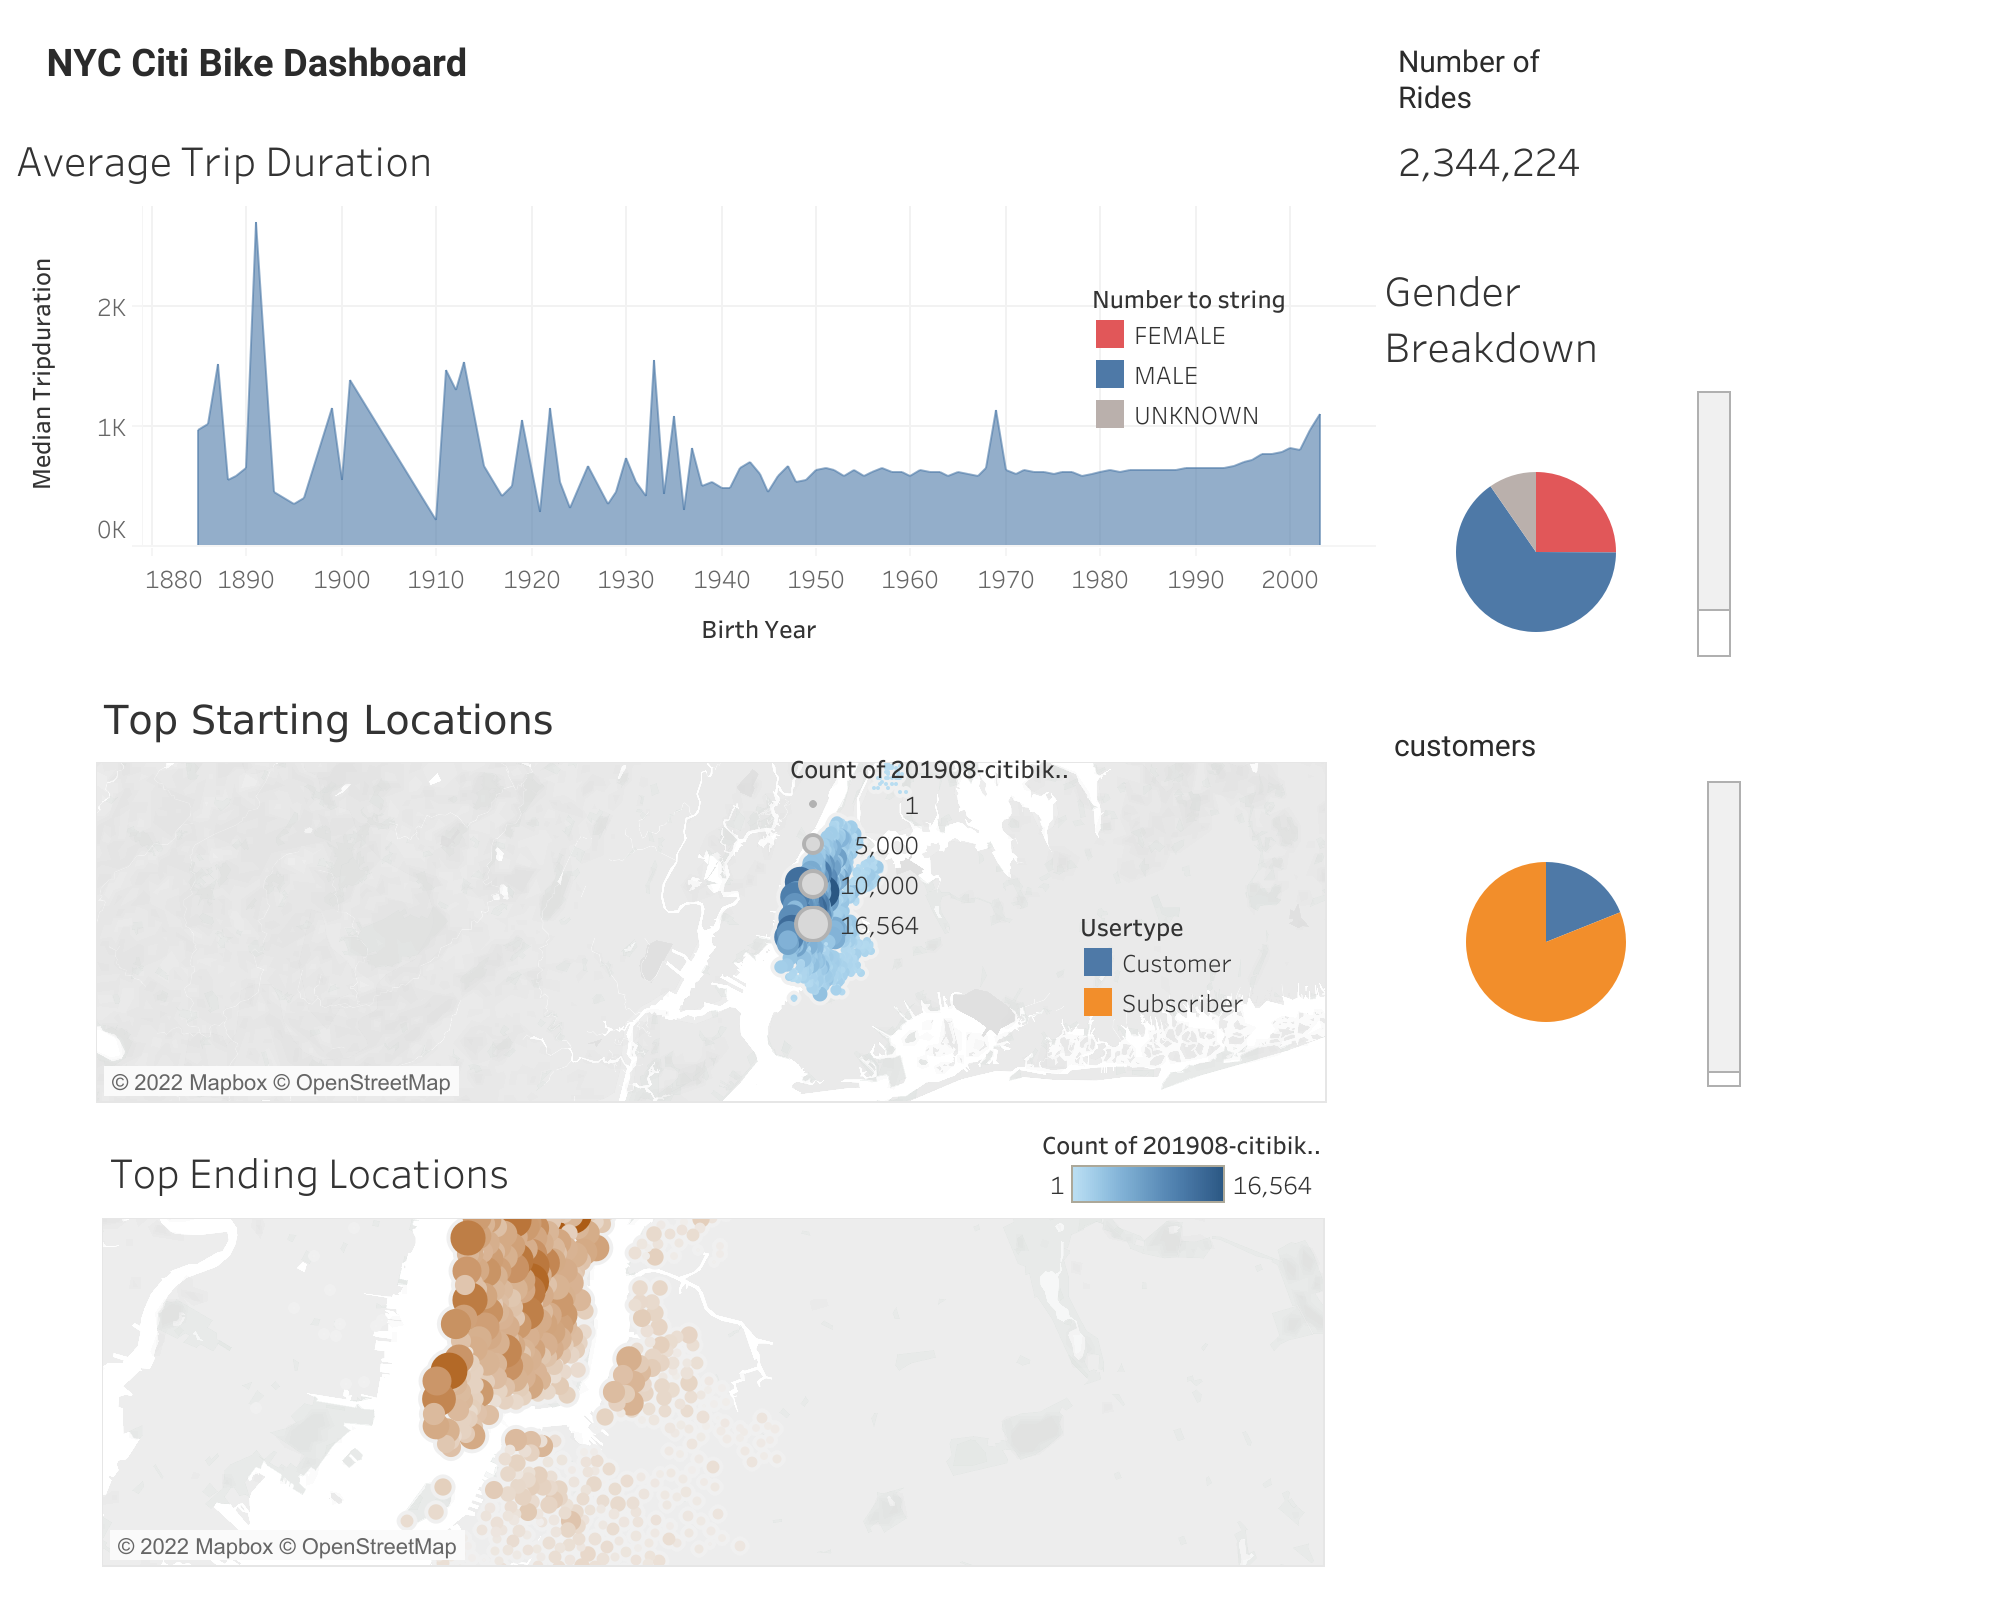Expand the truncated Count of 201908-citibik legend title
The height and width of the screenshot is (1598, 1998).
(x=1182, y=1146)
